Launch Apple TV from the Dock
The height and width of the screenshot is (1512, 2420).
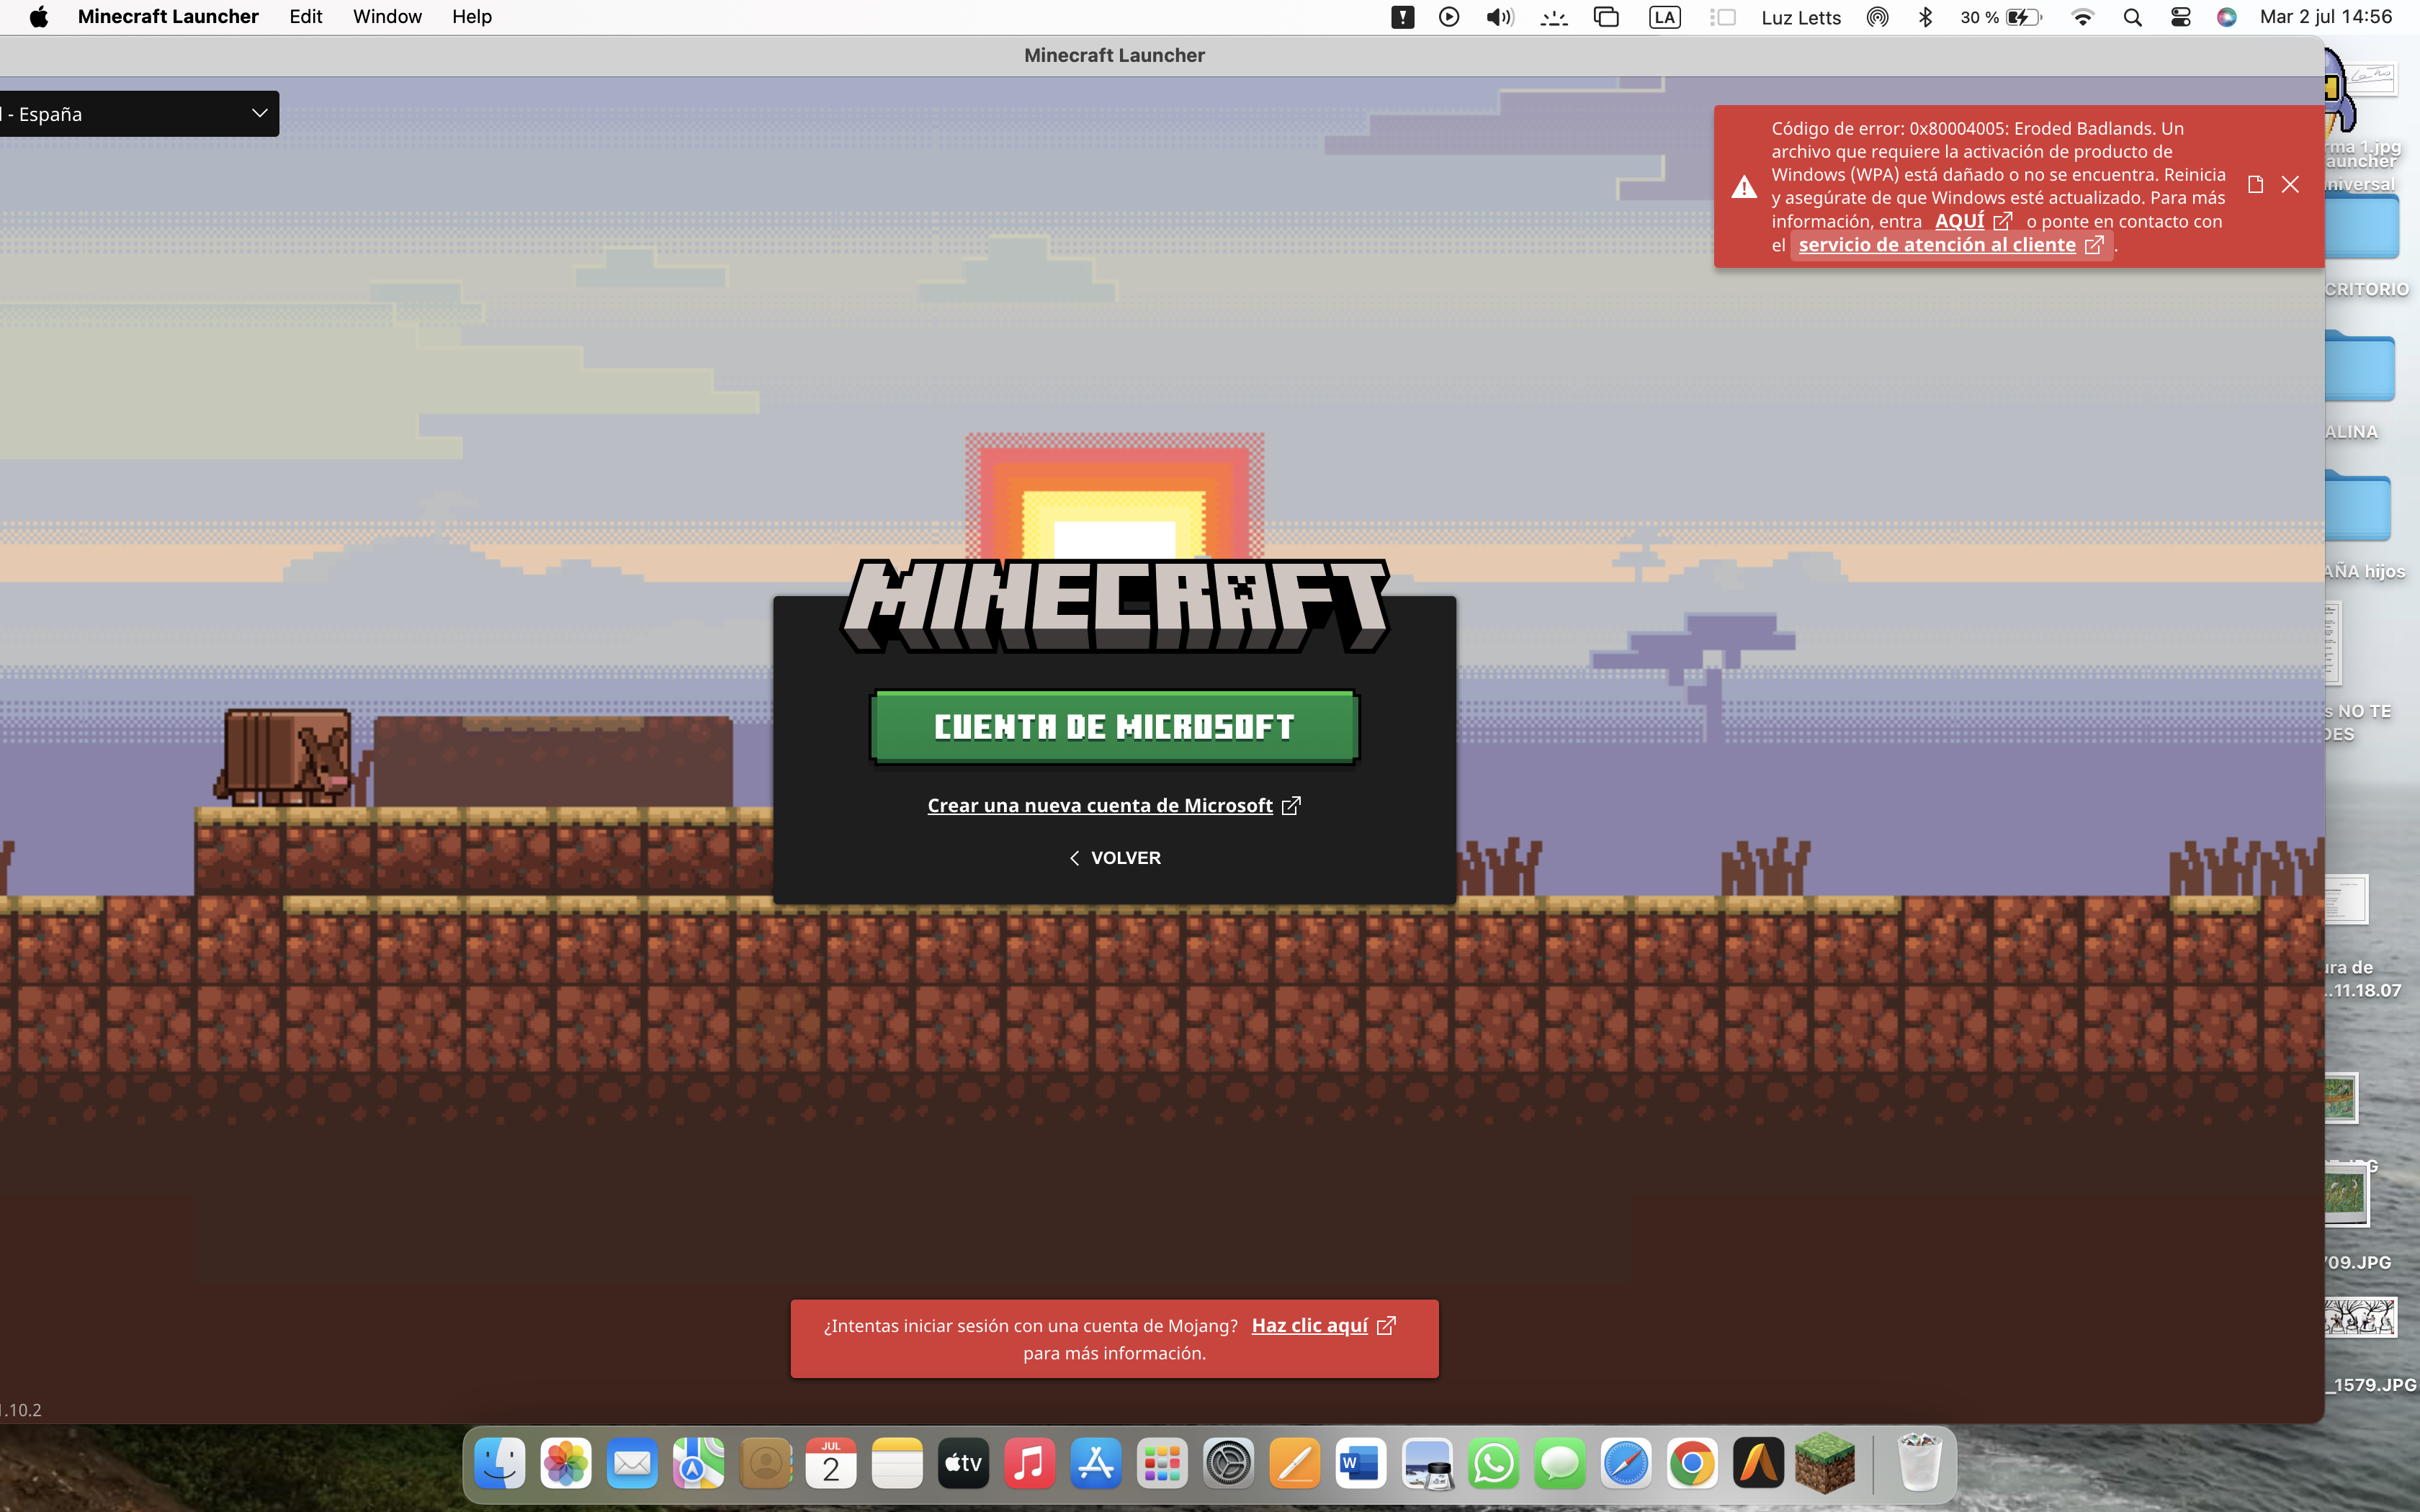[963, 1464]
